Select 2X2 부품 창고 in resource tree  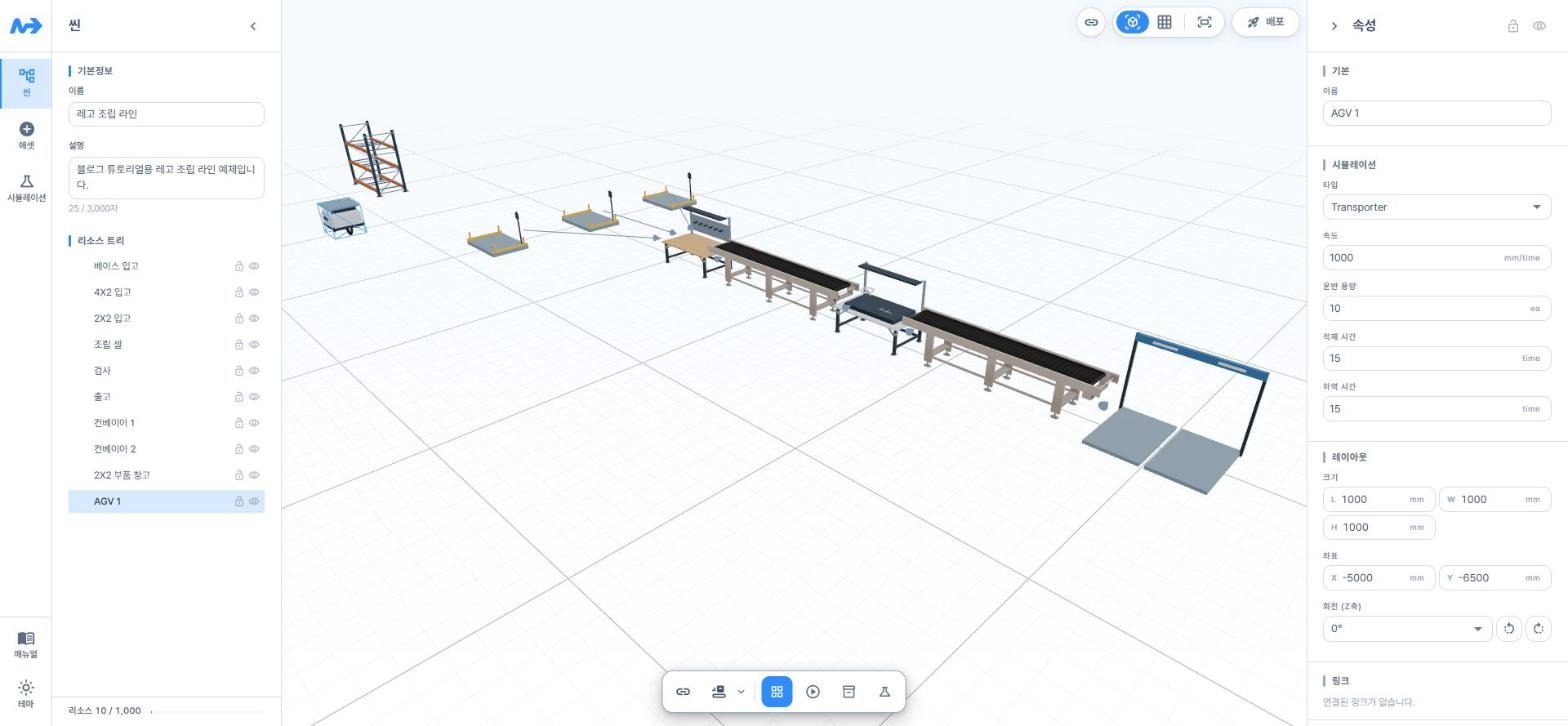(166, 475)
